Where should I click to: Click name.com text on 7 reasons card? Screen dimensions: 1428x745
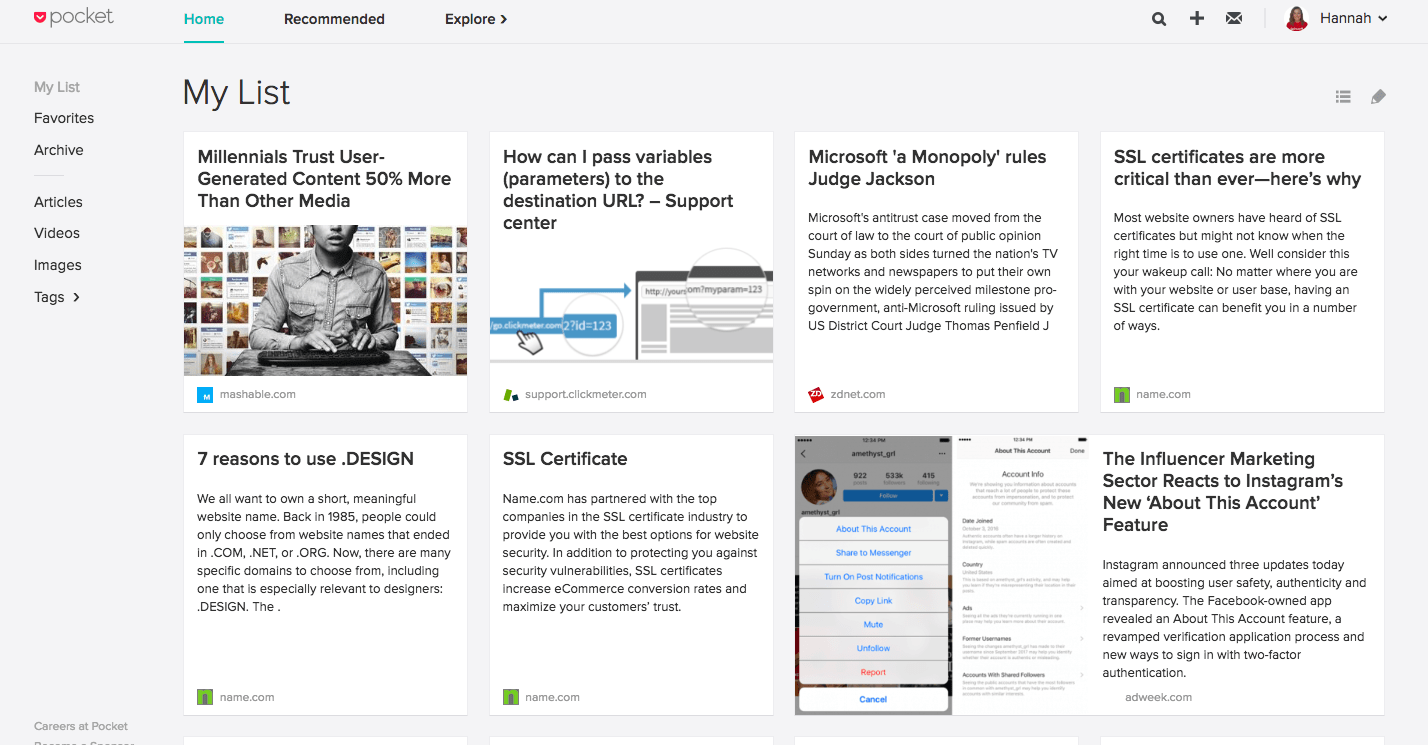tap(247, 697)
